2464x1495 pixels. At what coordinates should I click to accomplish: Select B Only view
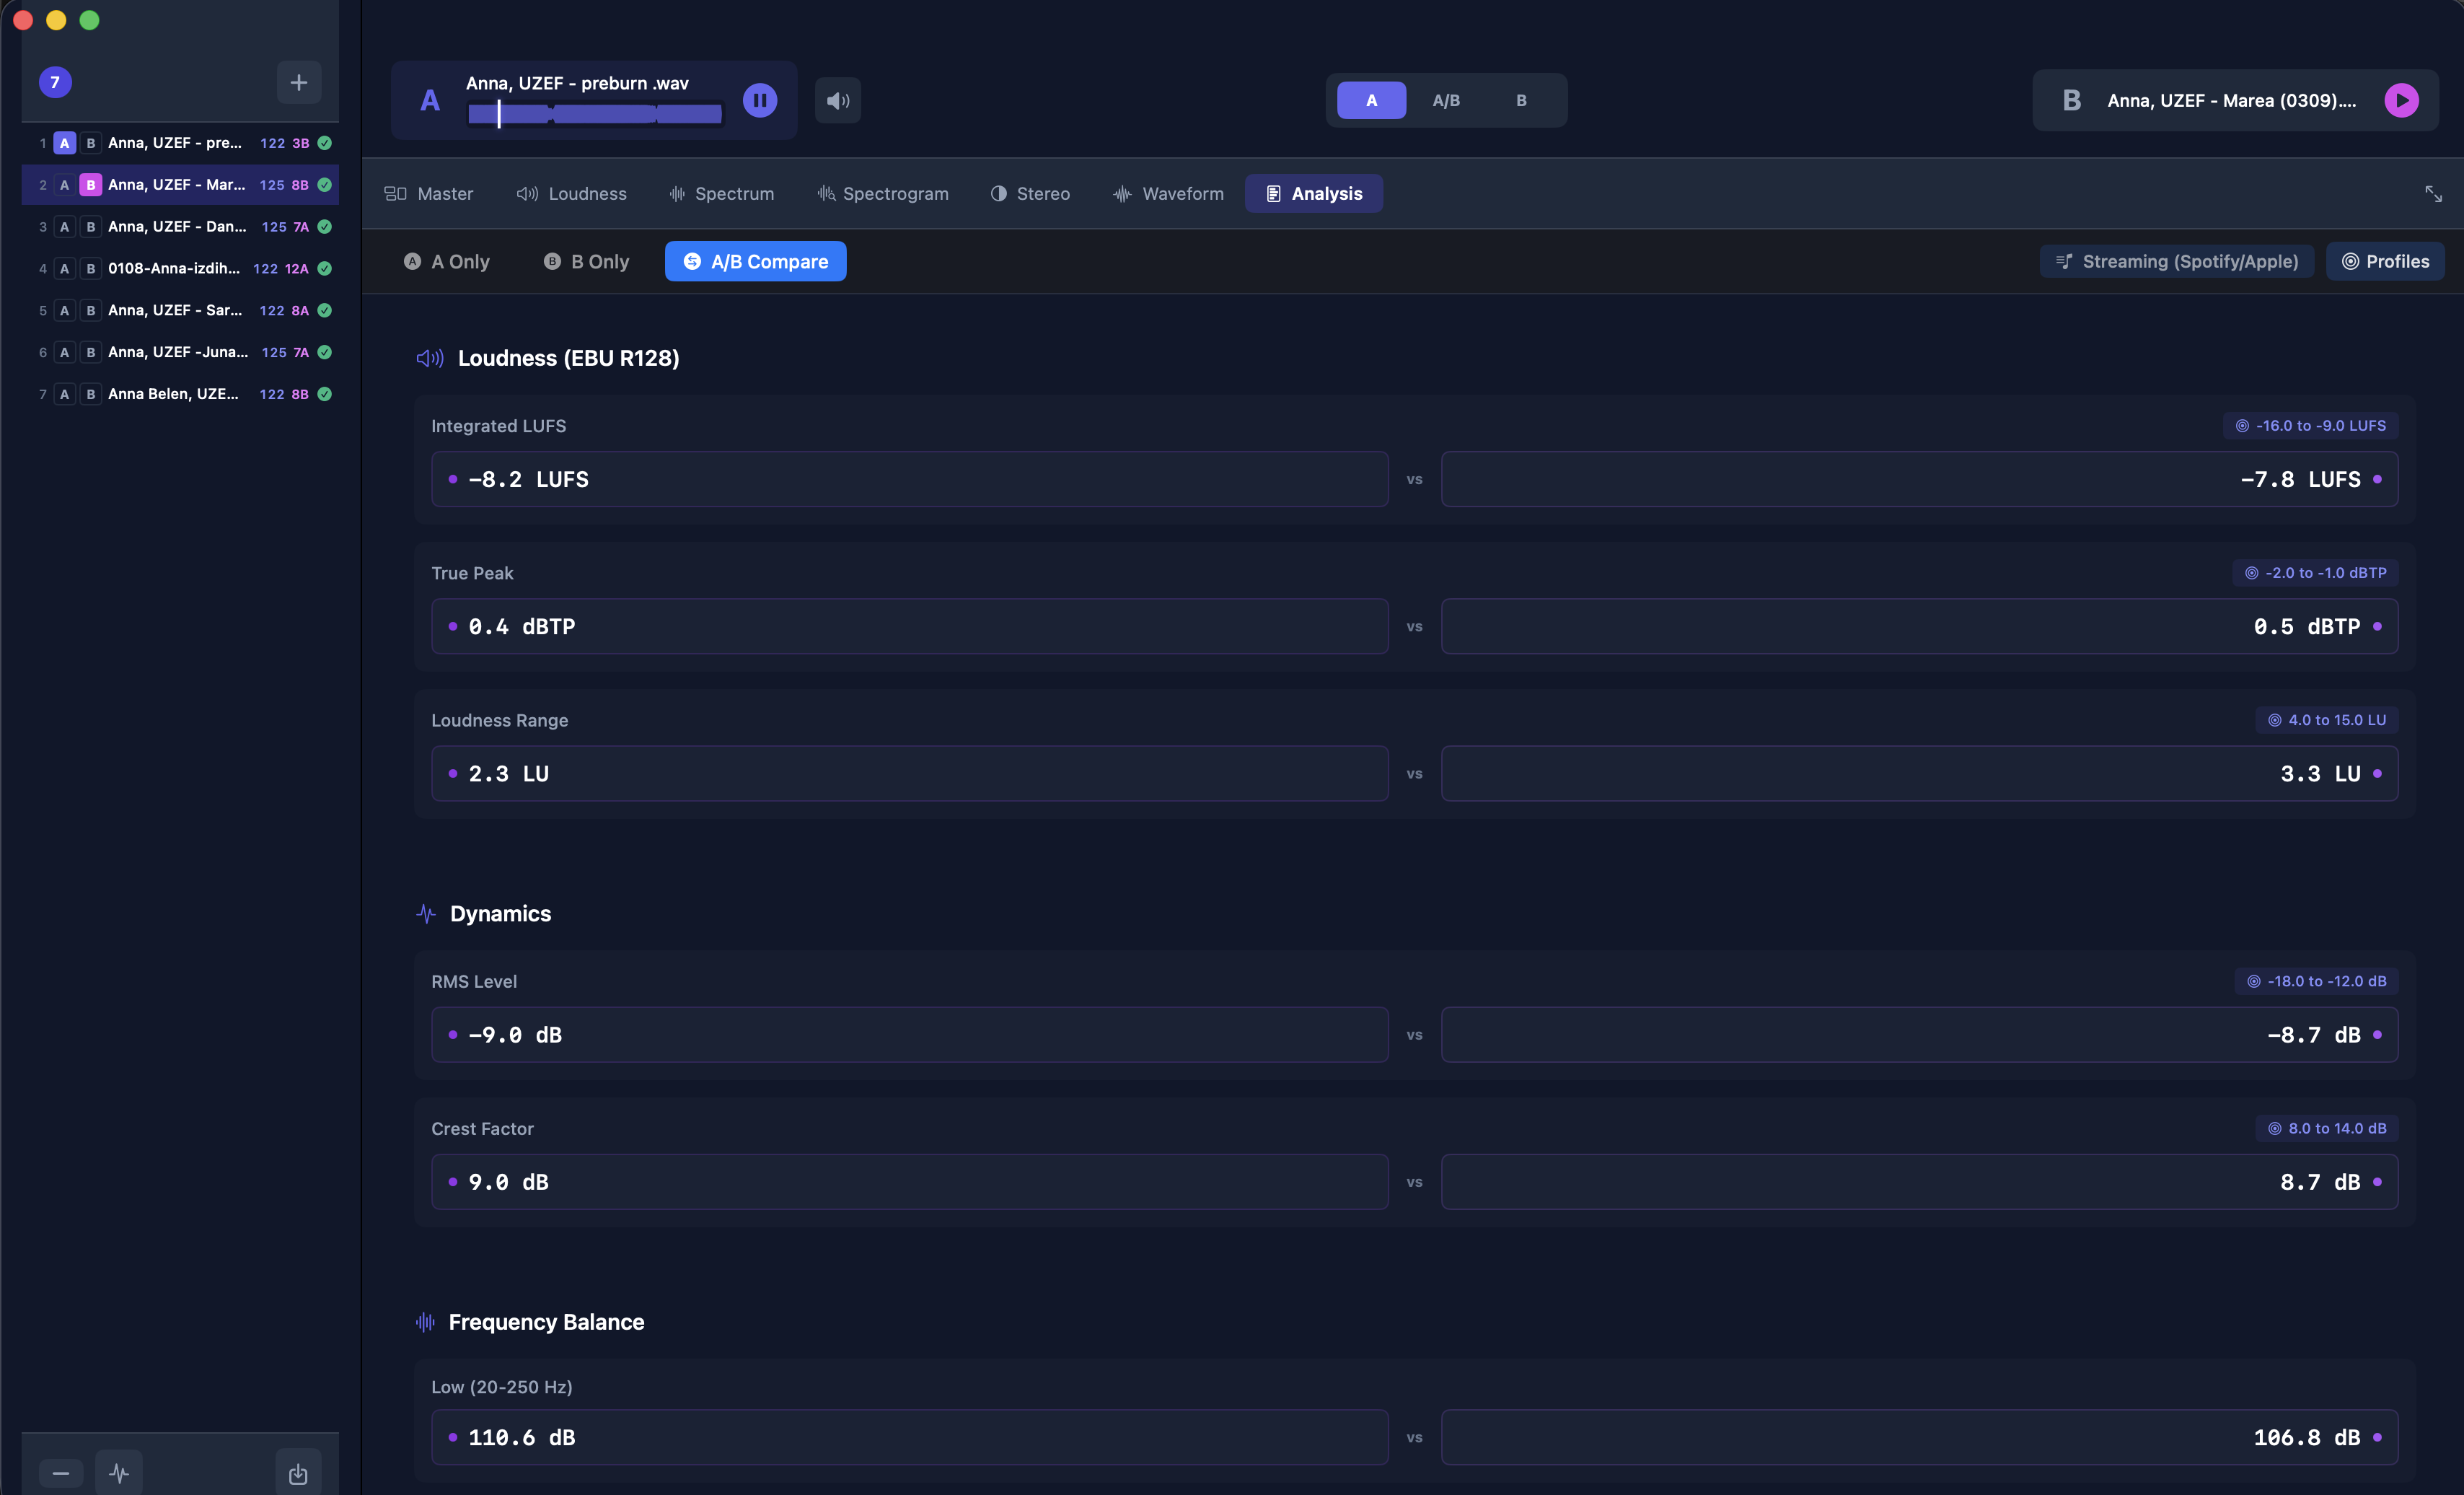click(x=586, y=261)
